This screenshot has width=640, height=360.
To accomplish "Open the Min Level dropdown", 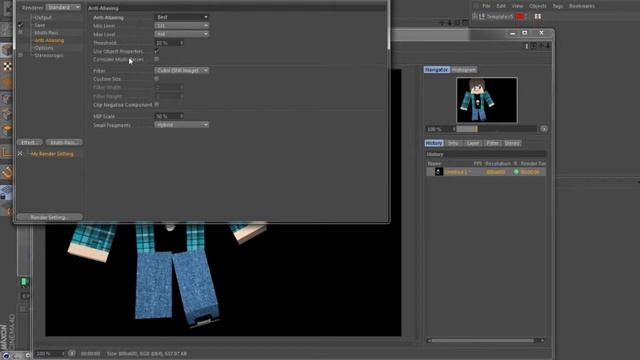I will tap(182, 26).
